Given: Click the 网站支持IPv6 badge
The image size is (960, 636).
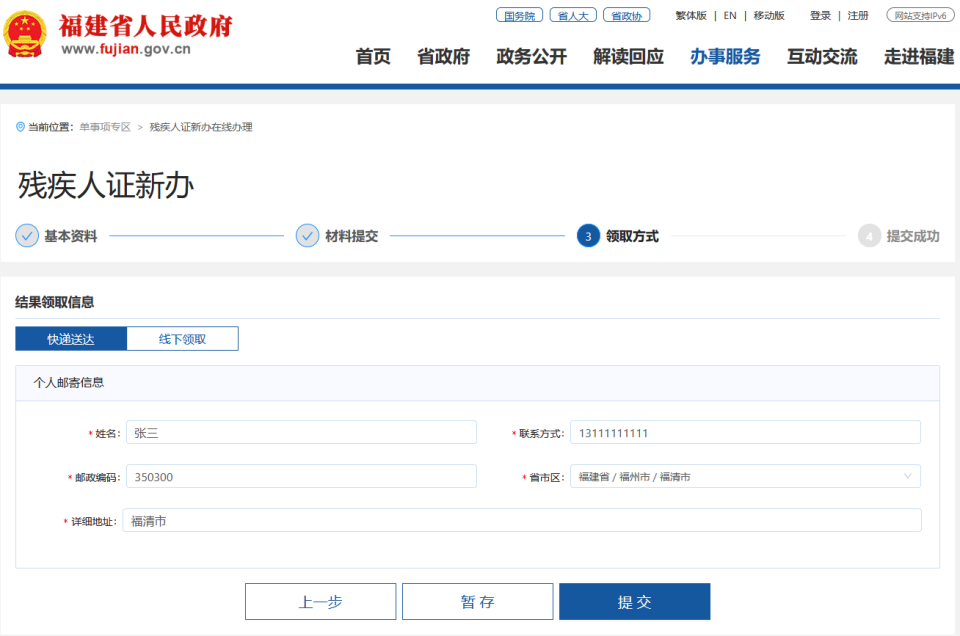Looking at the screenshot, I should [920, 15].
